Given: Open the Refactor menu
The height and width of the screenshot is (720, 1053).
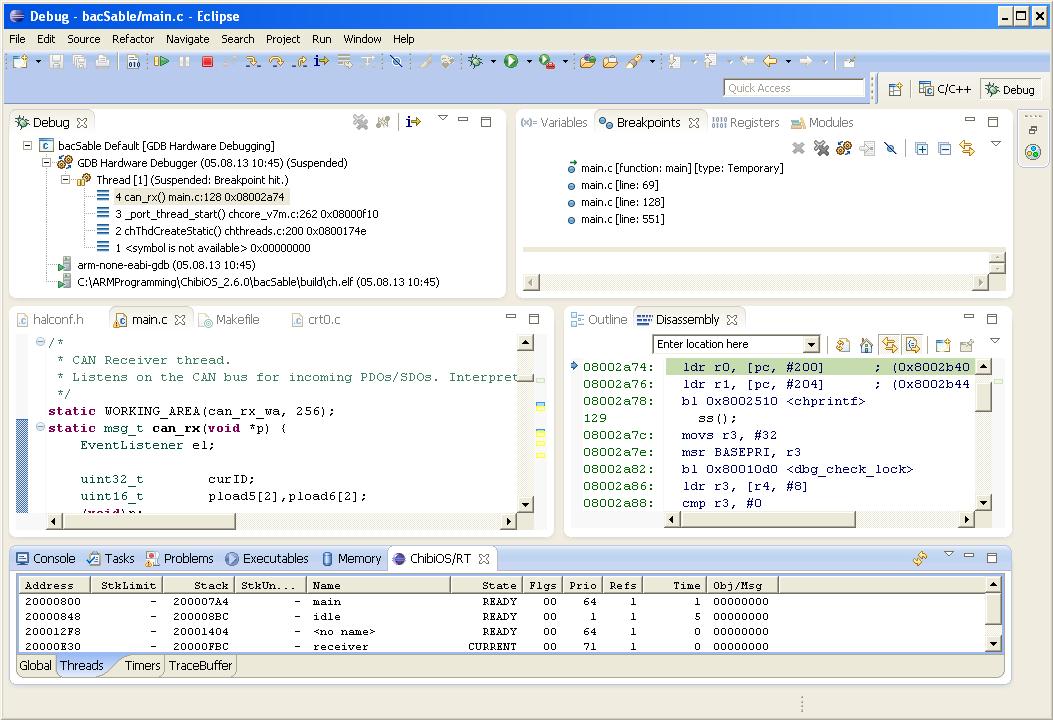Looking at the screenshot, I should pyautogui.click(x=133, y=39).
